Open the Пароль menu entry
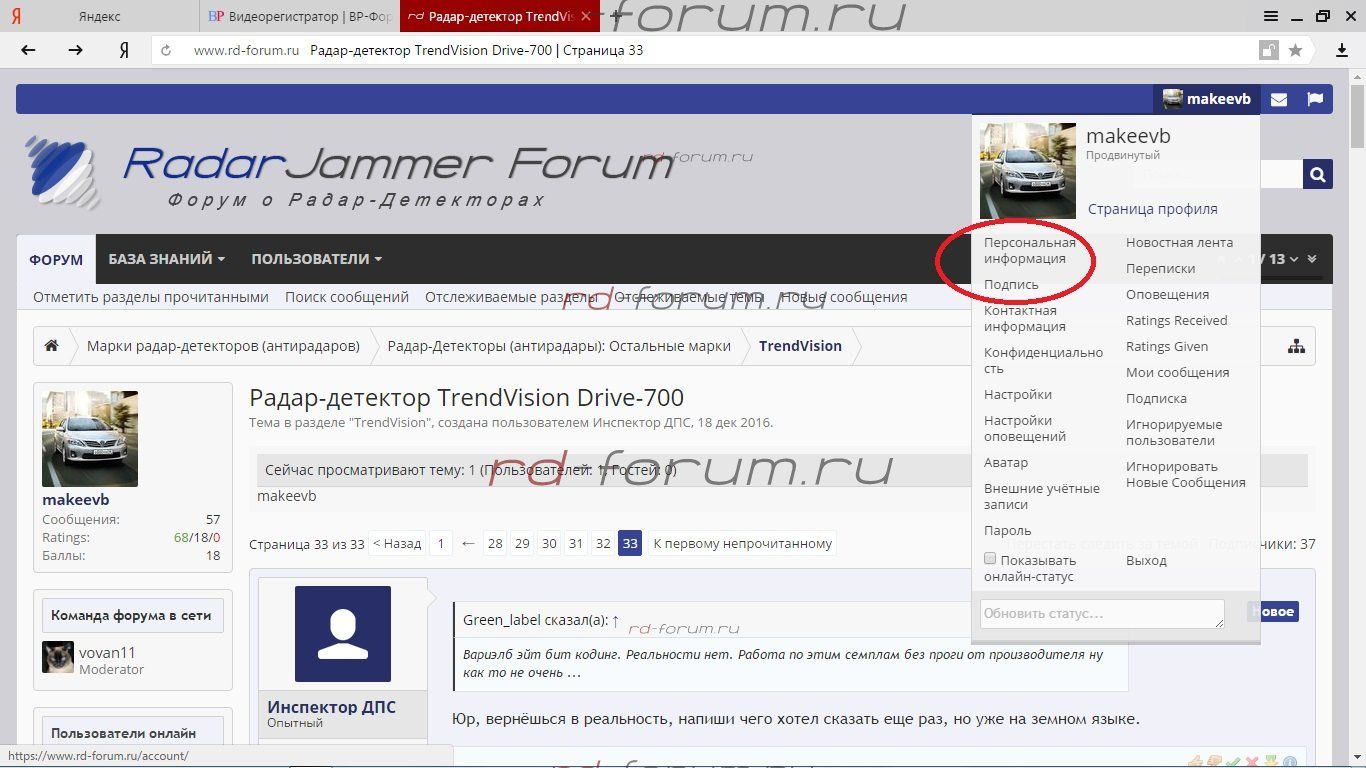 tap(1007, 530)
